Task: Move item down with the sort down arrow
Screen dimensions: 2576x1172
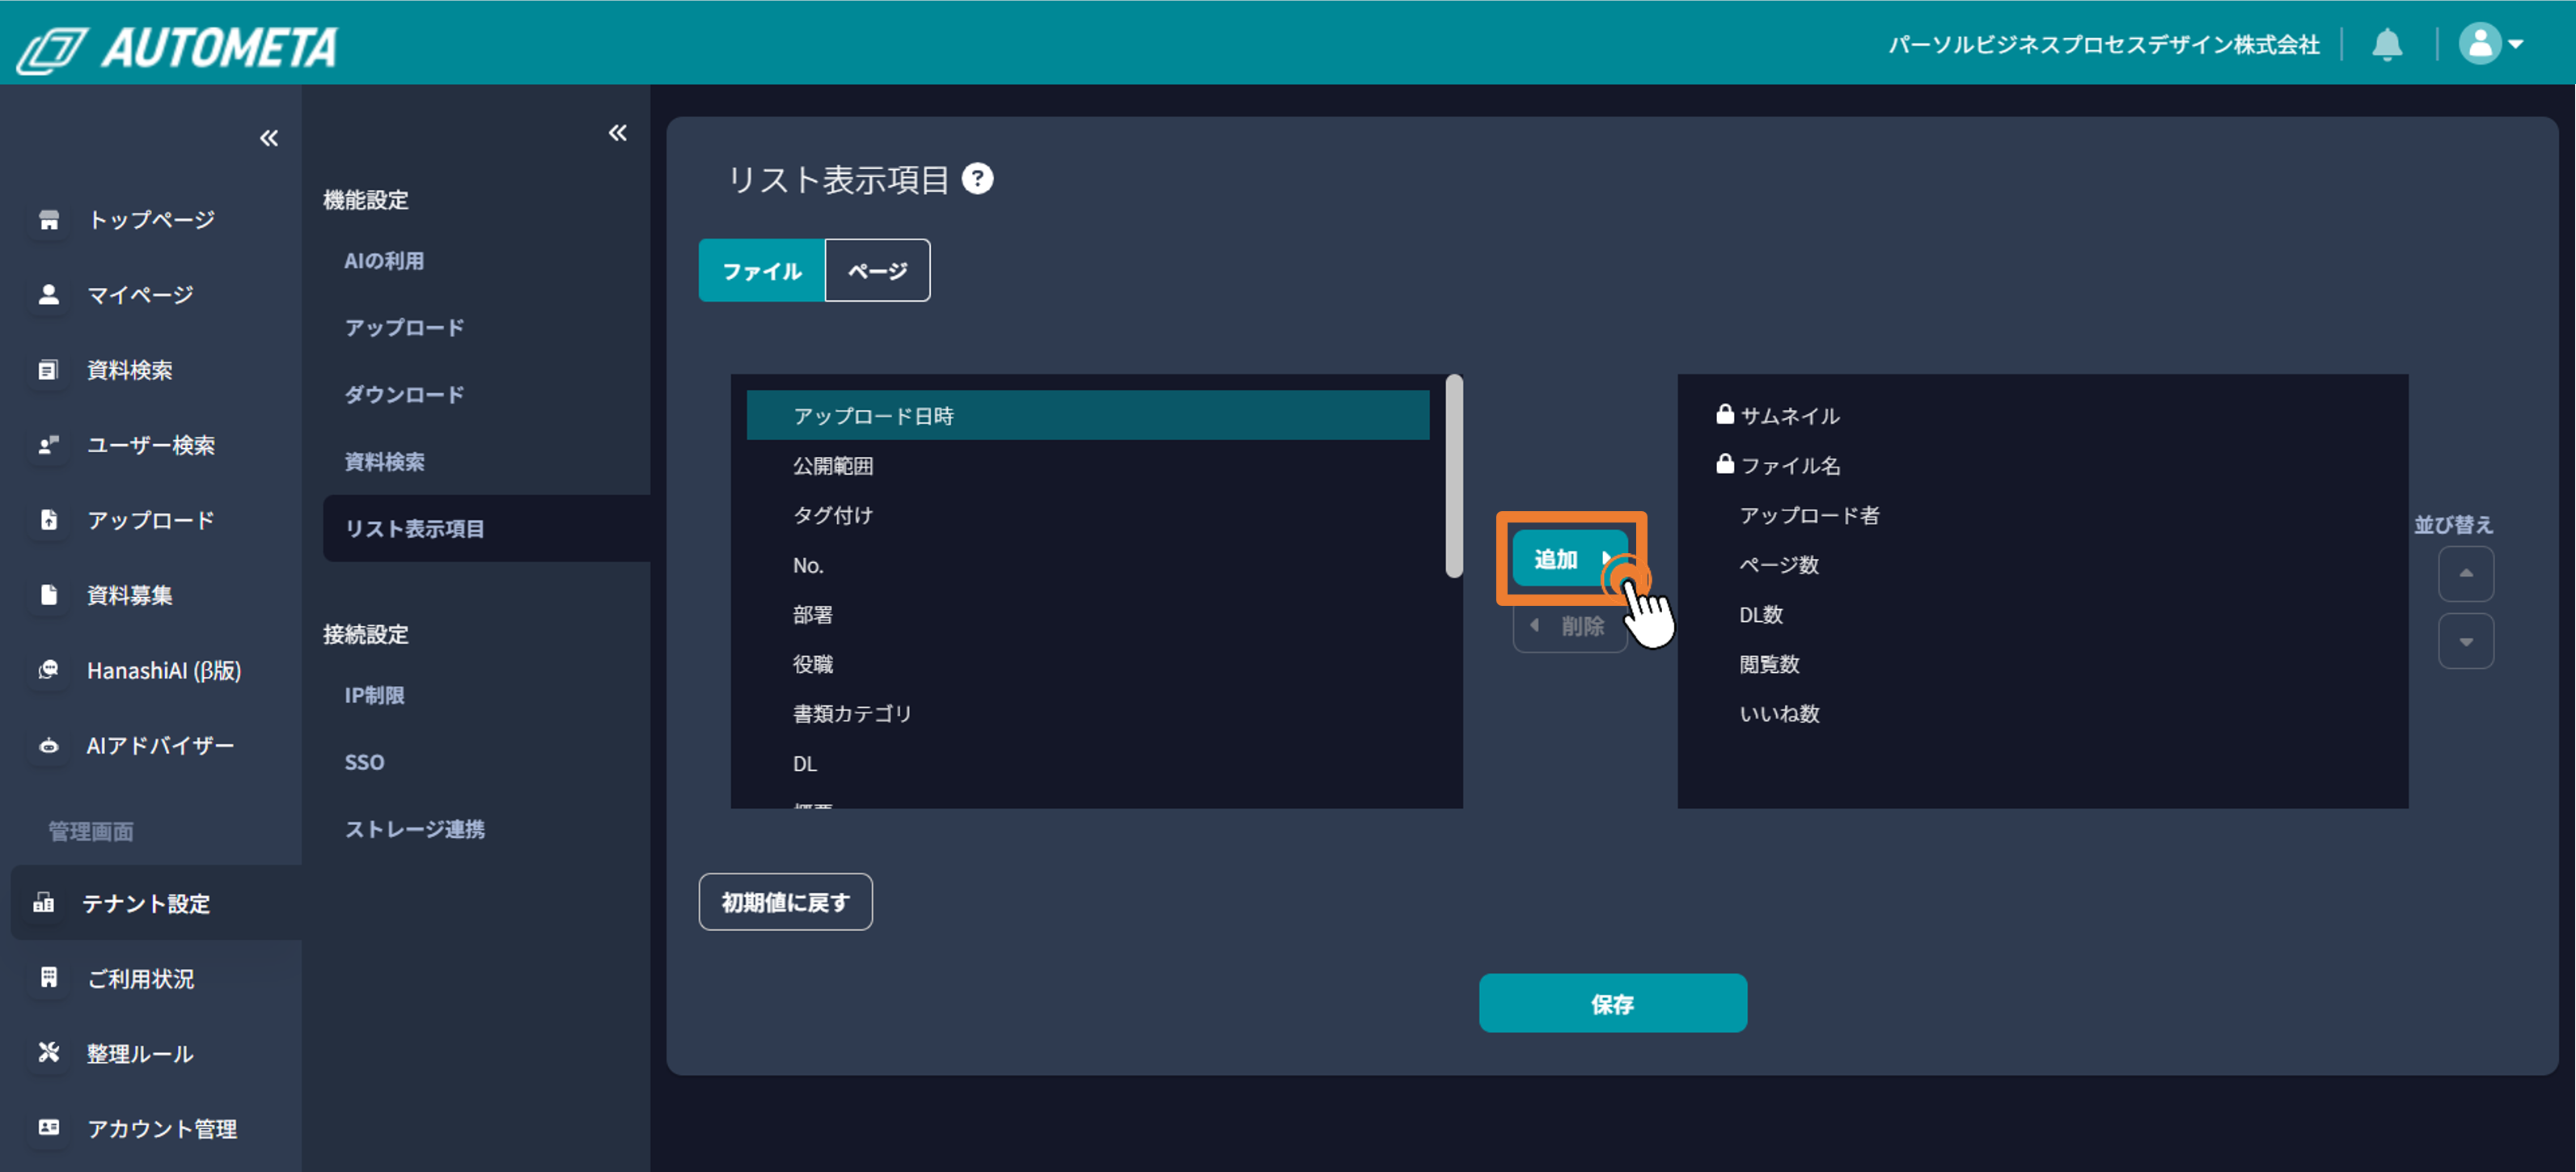Action: [2466, 641]
